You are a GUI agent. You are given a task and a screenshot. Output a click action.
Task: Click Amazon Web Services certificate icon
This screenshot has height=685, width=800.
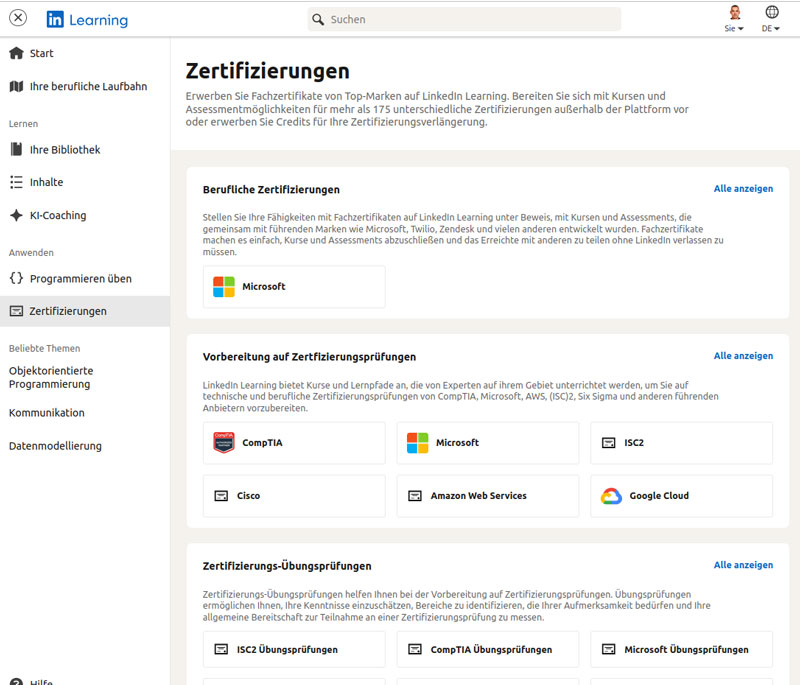pos(415,496)
